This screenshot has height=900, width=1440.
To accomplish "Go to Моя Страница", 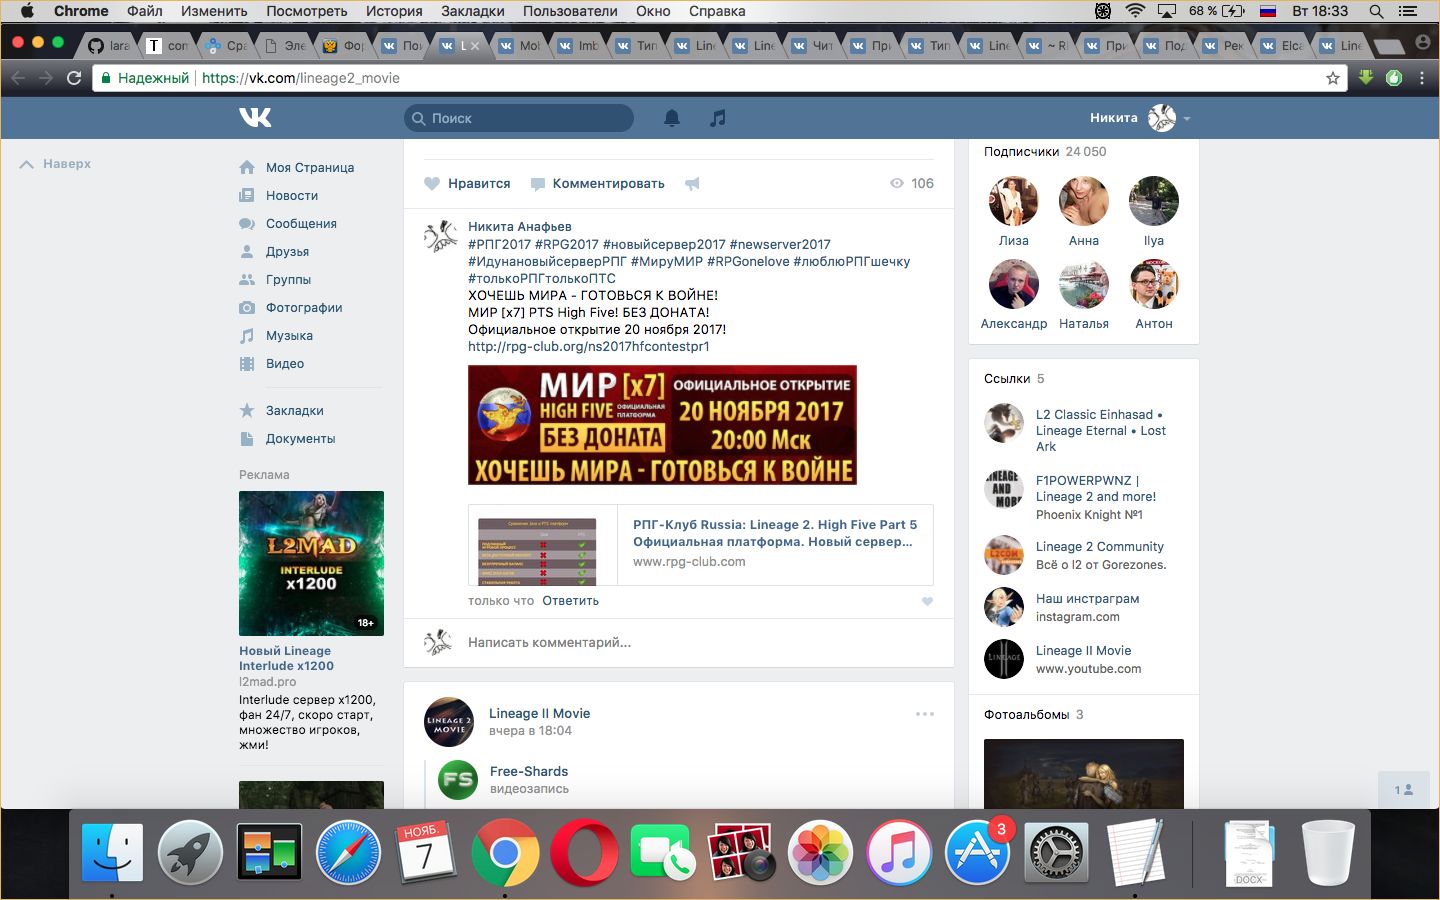I will pyautogui.click(x=310, y=167).
